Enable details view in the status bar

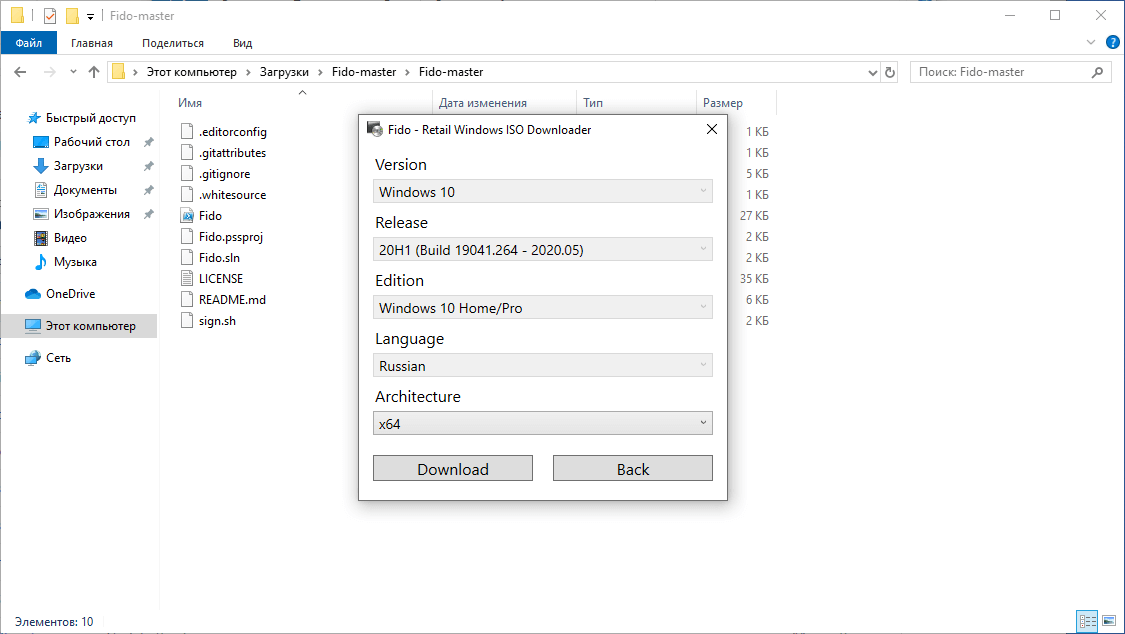tap(1087, 621)
